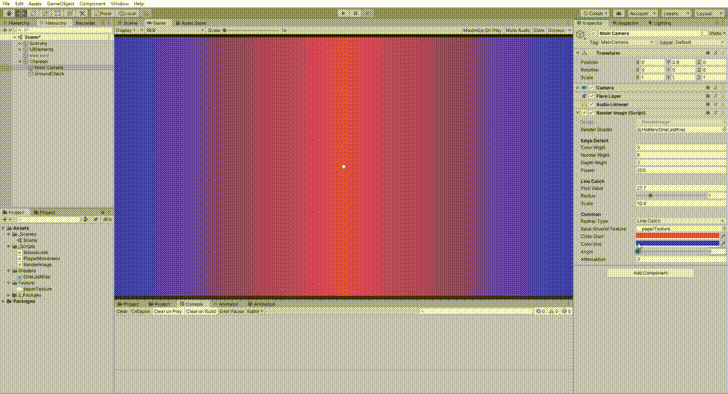
Task: Open the Gizmos dropdown in Game view
Action: [559, 30]
